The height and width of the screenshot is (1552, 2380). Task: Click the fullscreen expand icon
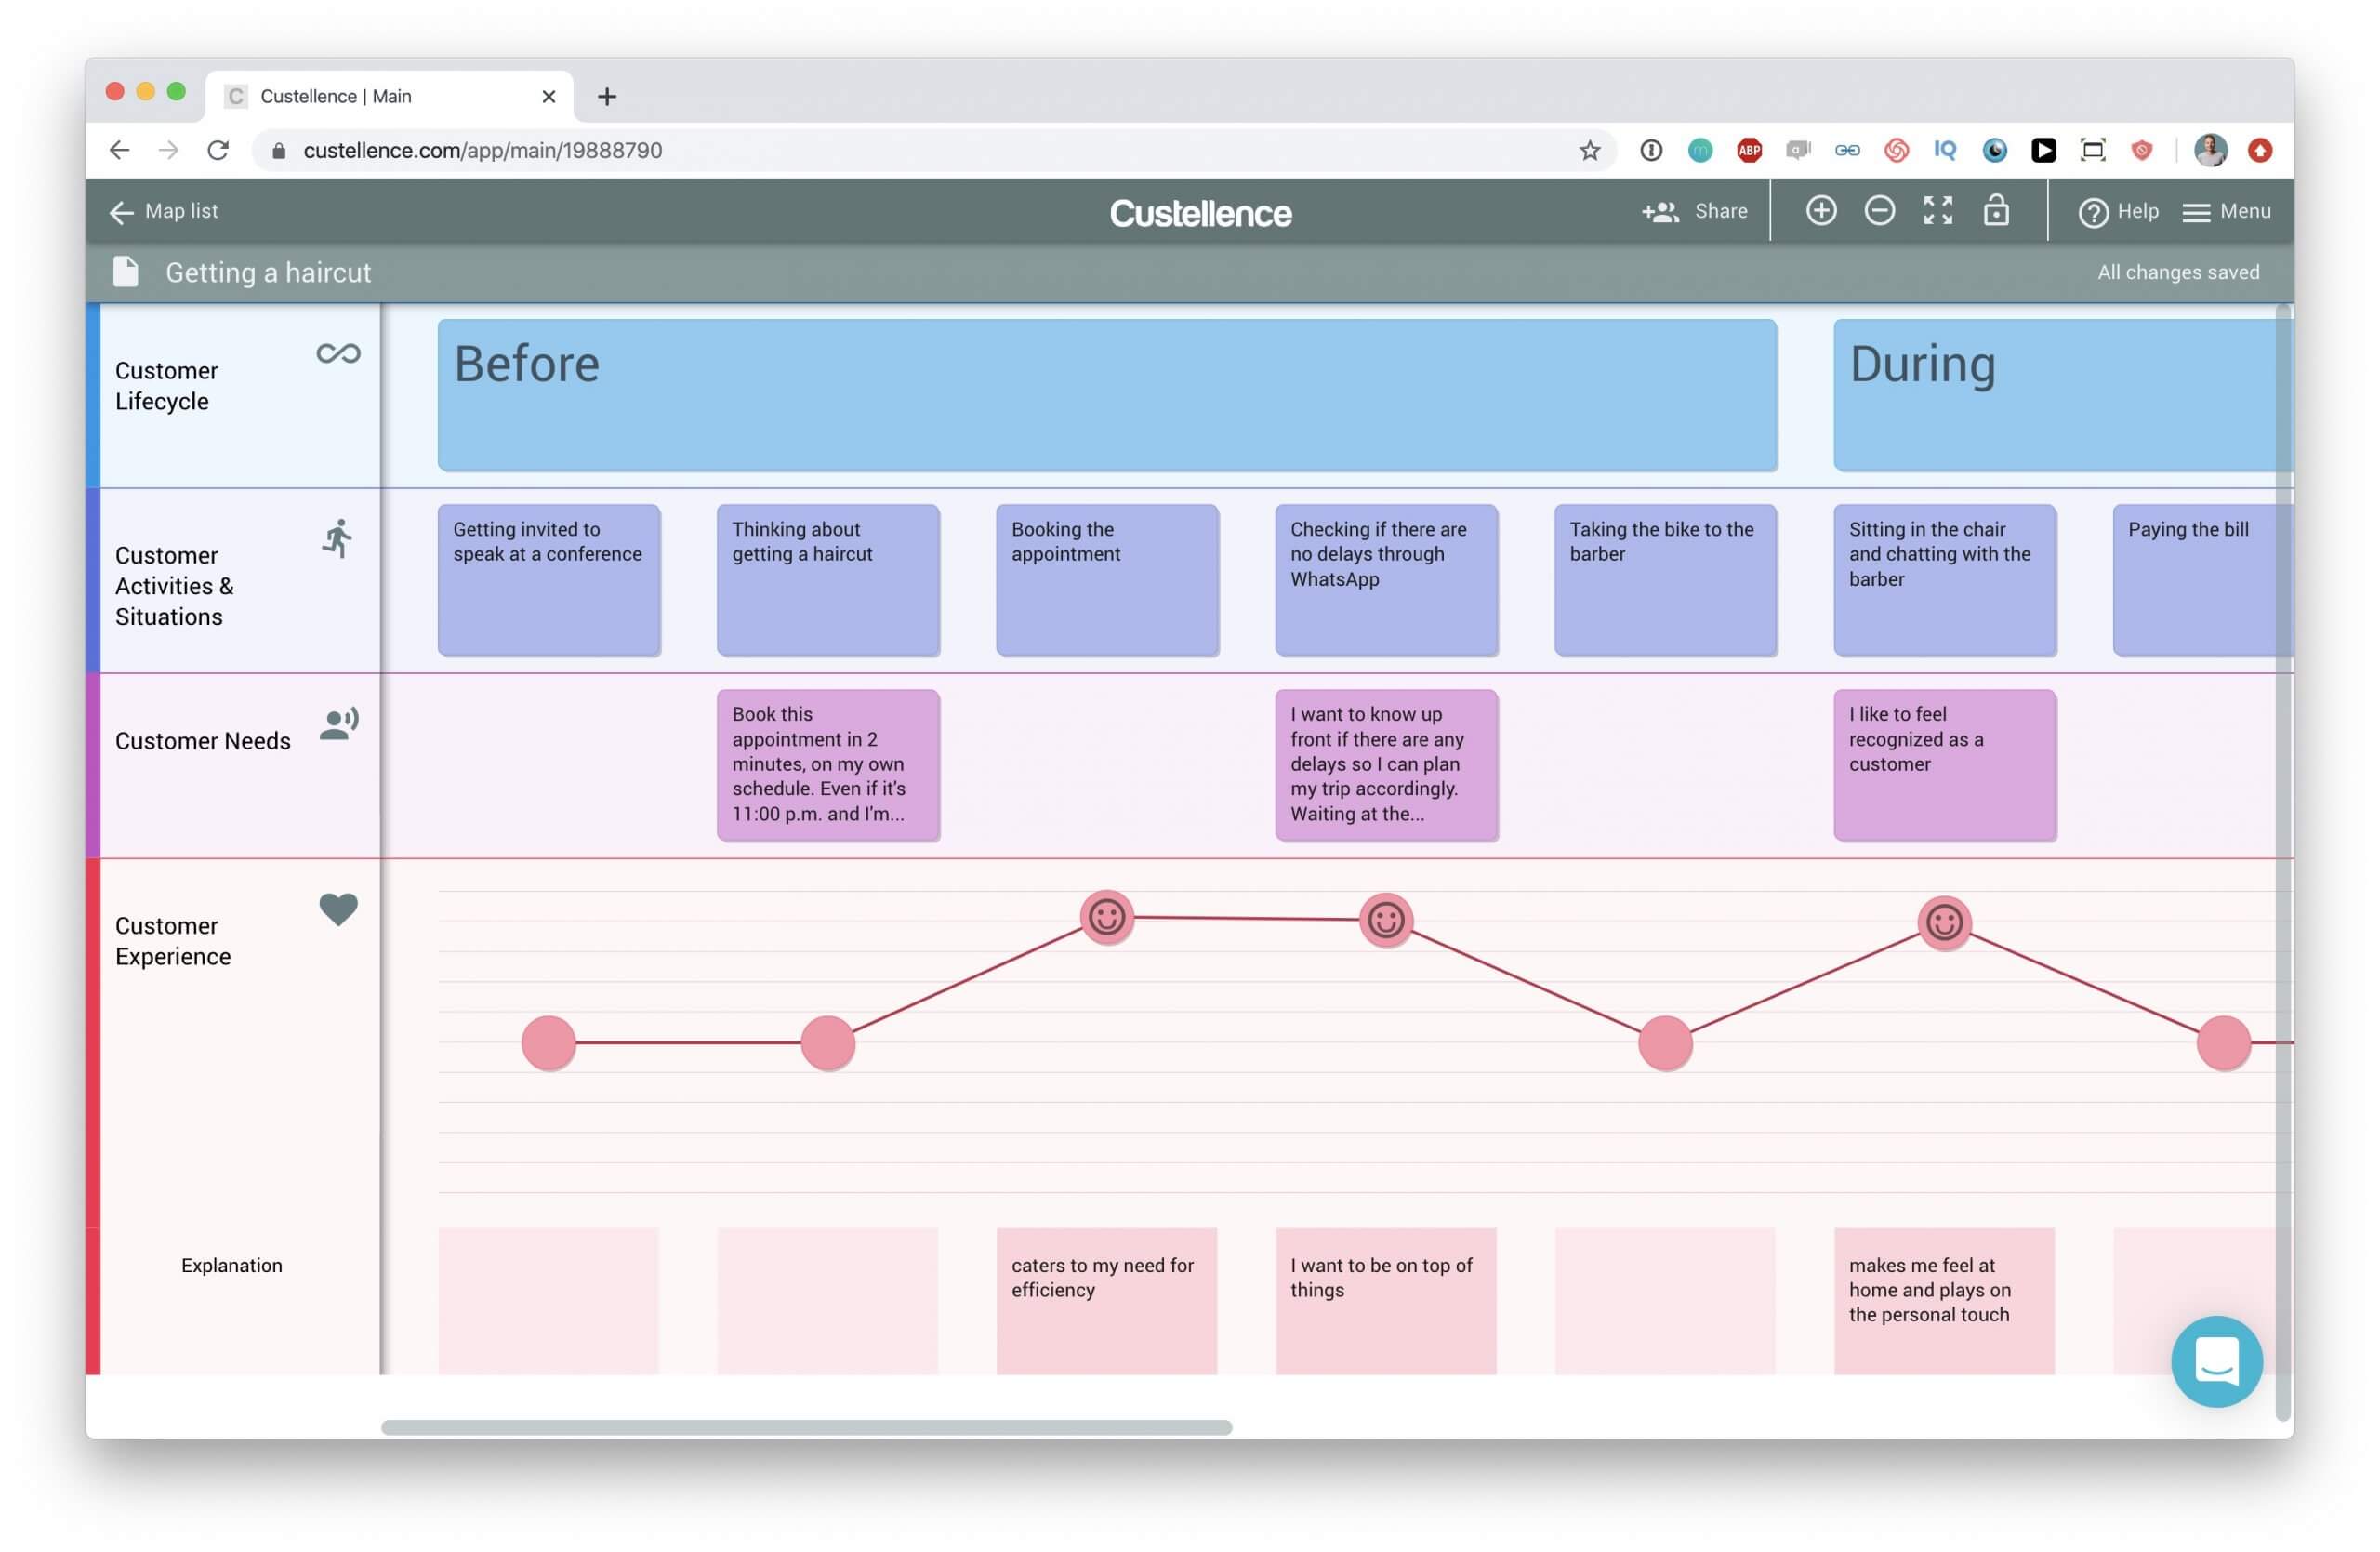pos(1937,210)
